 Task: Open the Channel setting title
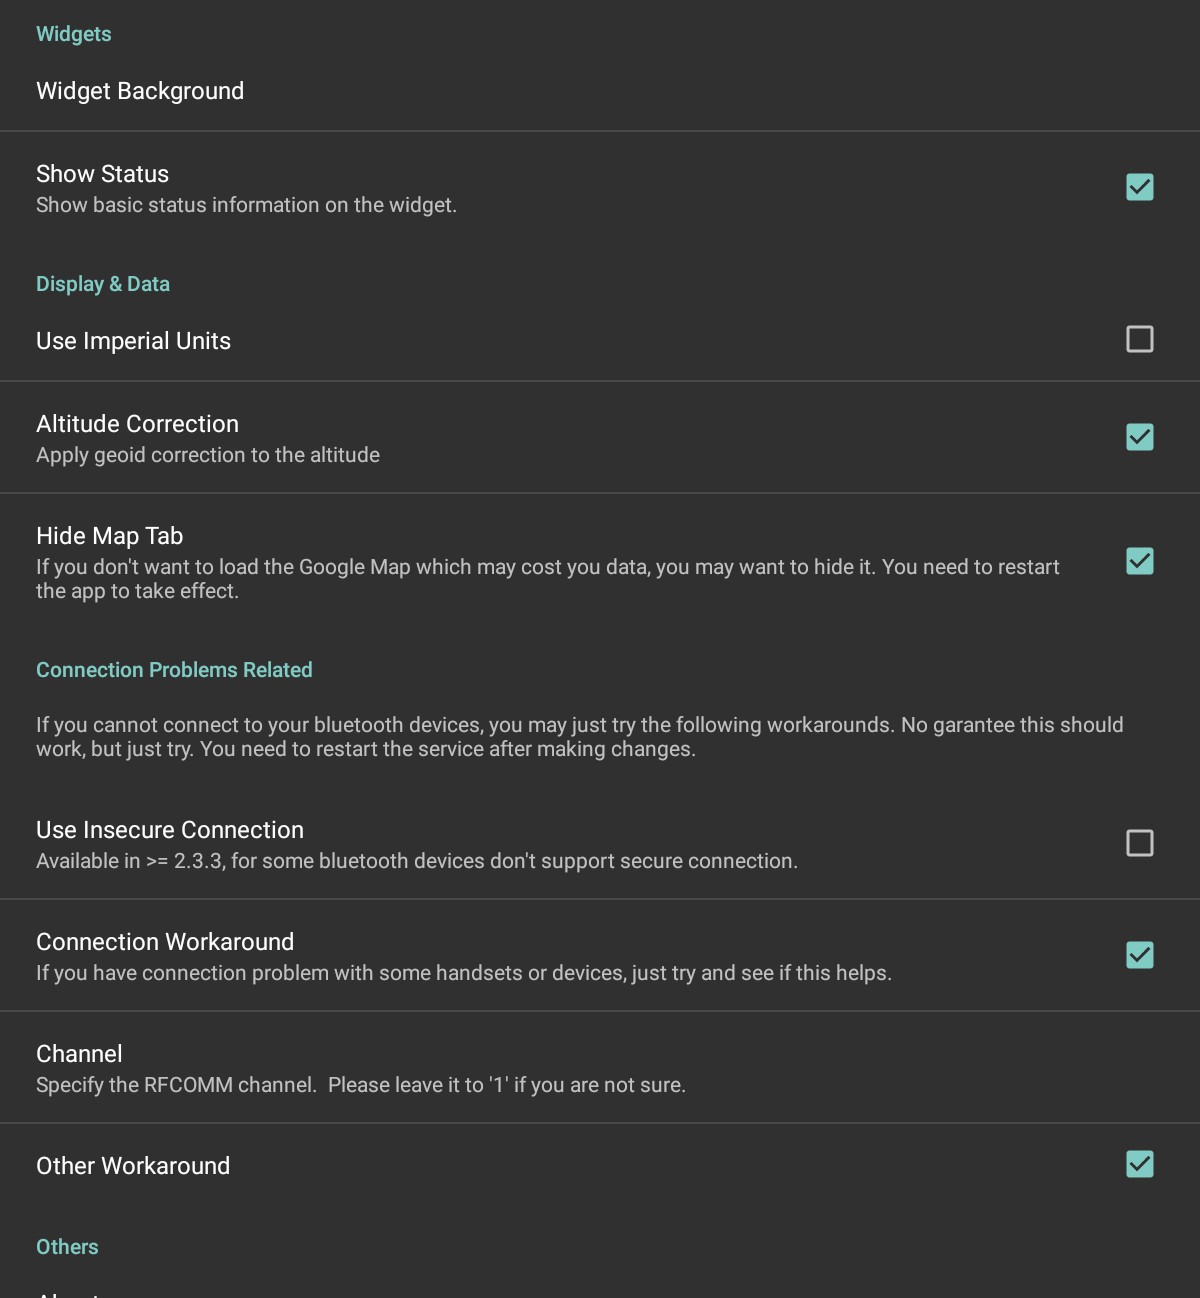[x=79, y=1054]
